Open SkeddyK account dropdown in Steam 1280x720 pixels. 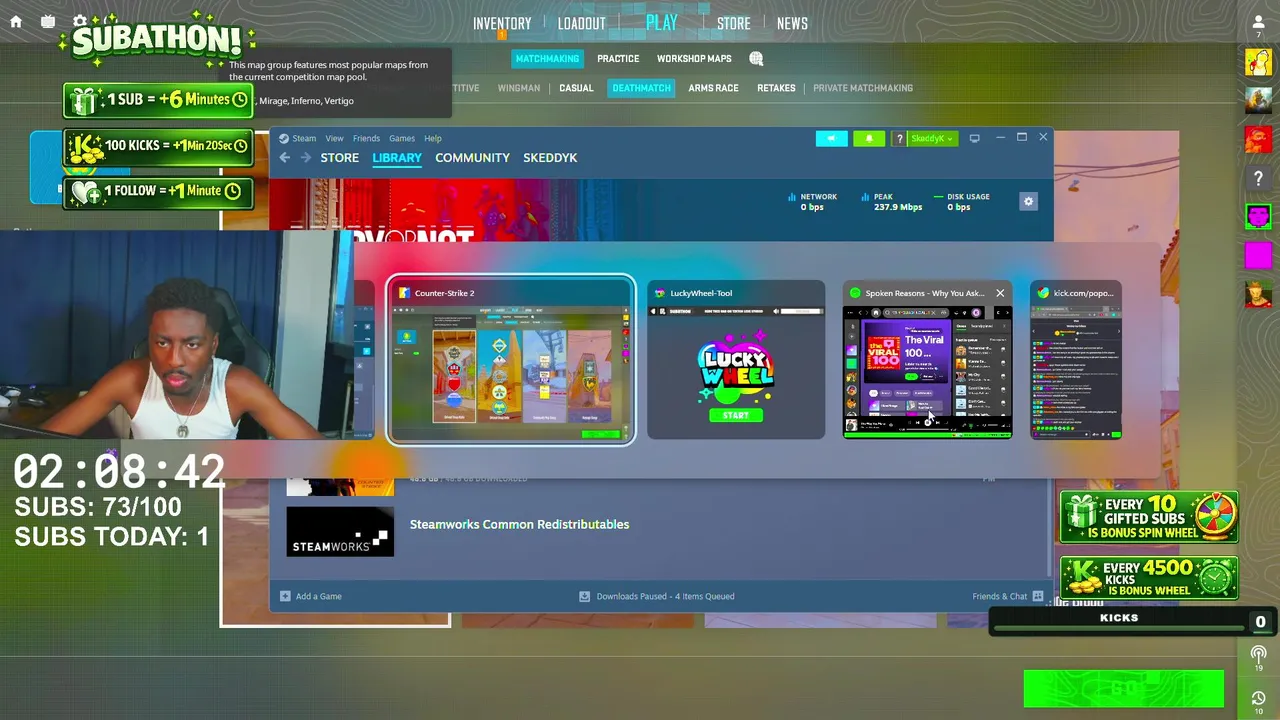pyautogui.click(x=932, y=138)
